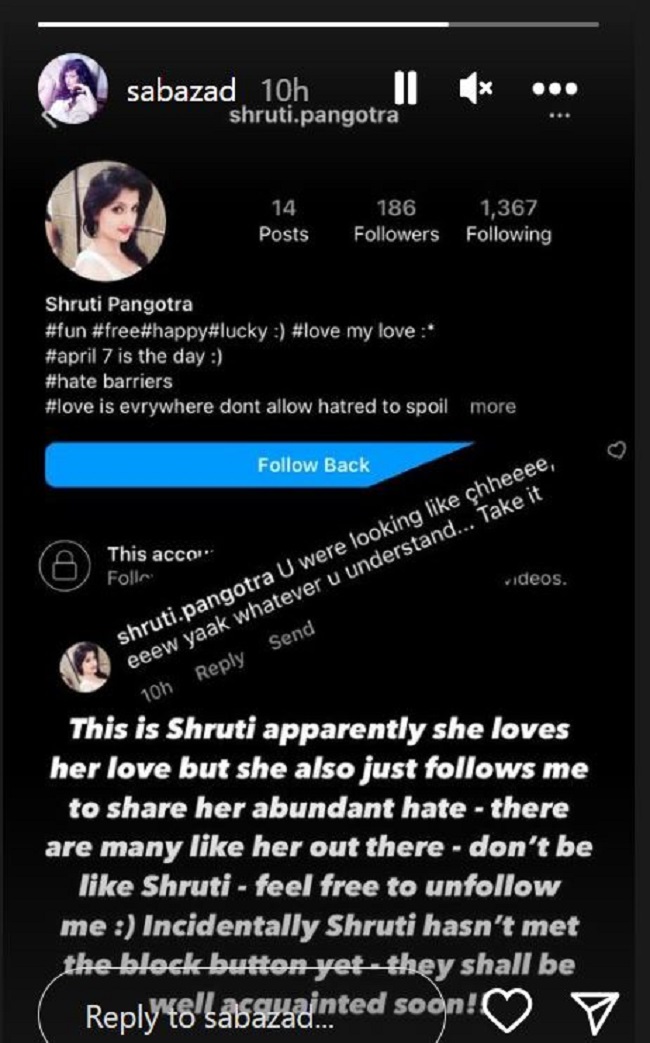Click the private account lock icon
650x1043 pixels.
[65, 566]
